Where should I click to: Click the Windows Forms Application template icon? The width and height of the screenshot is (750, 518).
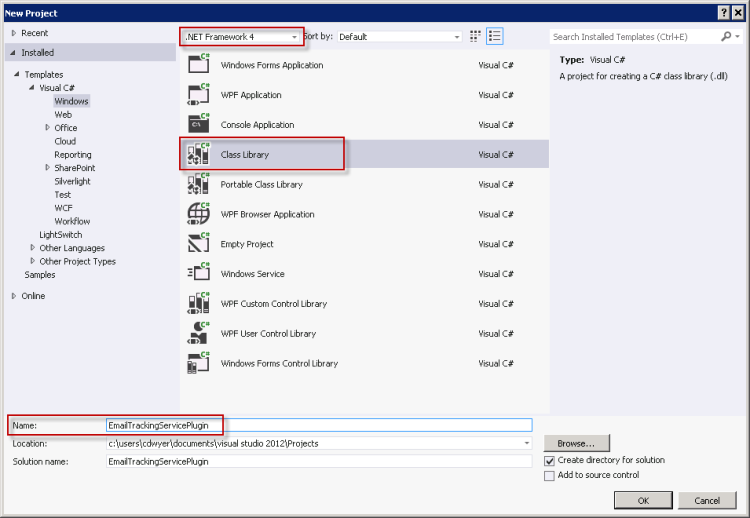199,64
